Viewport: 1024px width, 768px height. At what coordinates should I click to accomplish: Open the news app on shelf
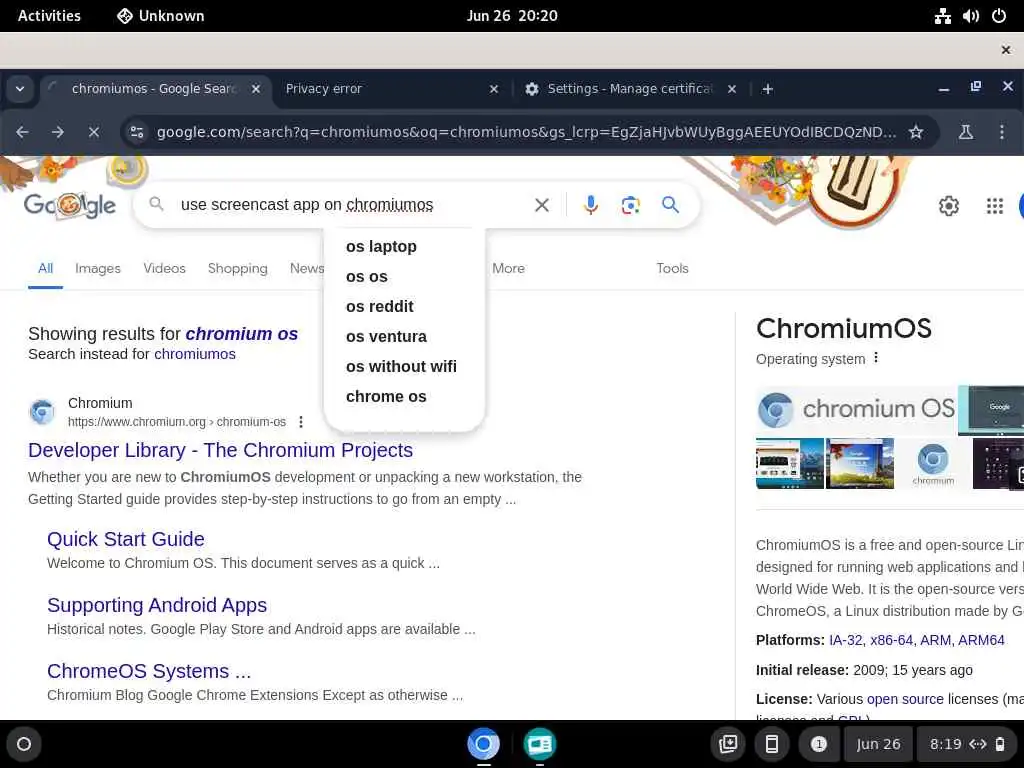pos(539,744)
